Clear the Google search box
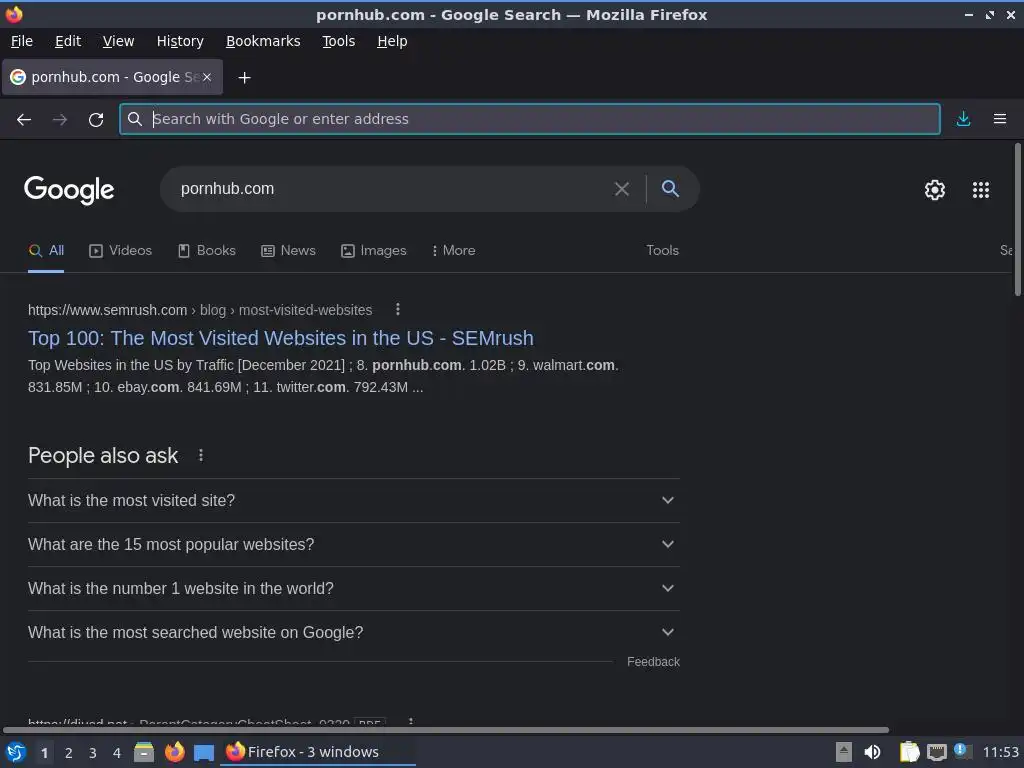Screen dimensions: 1024x768 (622, 189)
